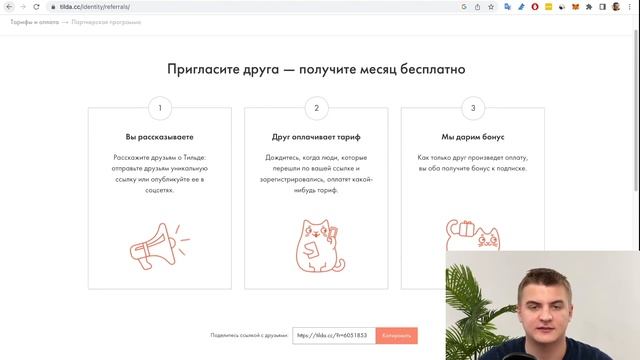Click step number 1 circle
The height and width of the screenshot is (360, 640).
point(160,108)
